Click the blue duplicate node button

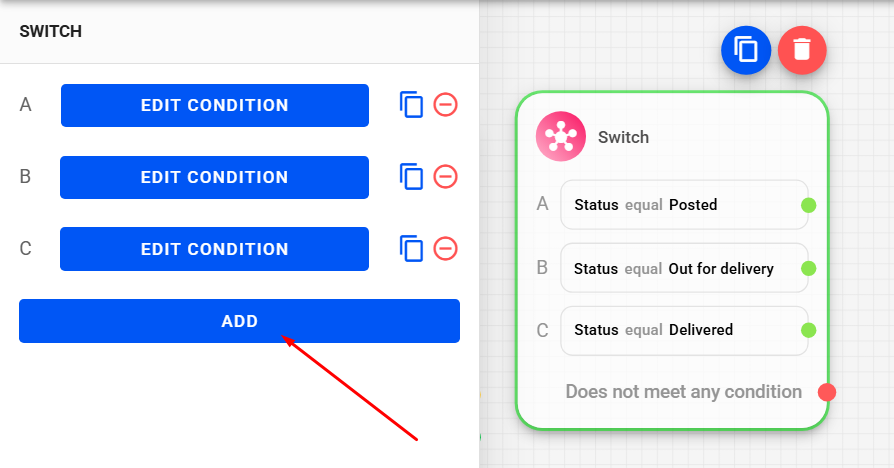pos(746,49)
